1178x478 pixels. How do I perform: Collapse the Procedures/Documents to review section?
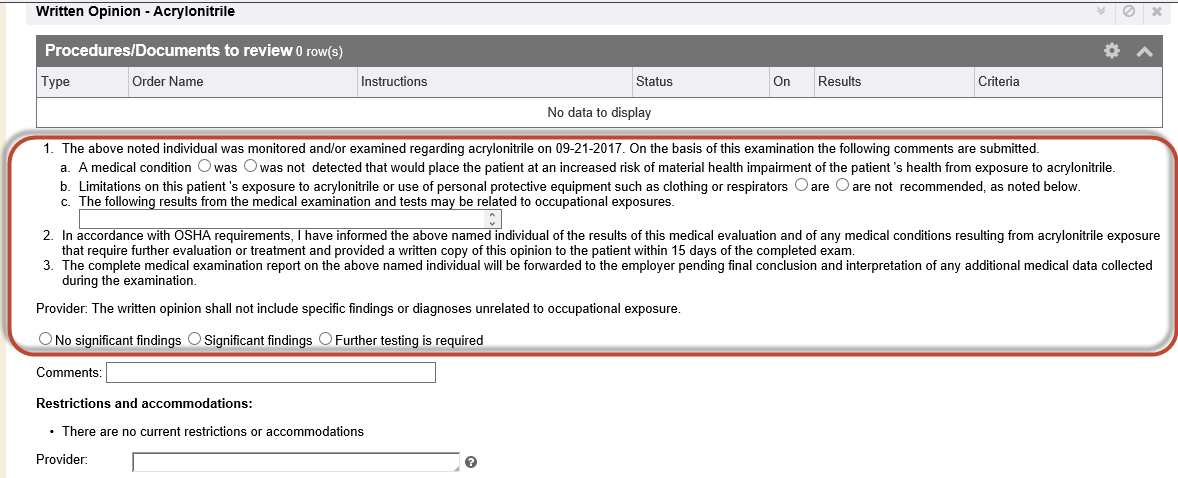[1144, 51]
